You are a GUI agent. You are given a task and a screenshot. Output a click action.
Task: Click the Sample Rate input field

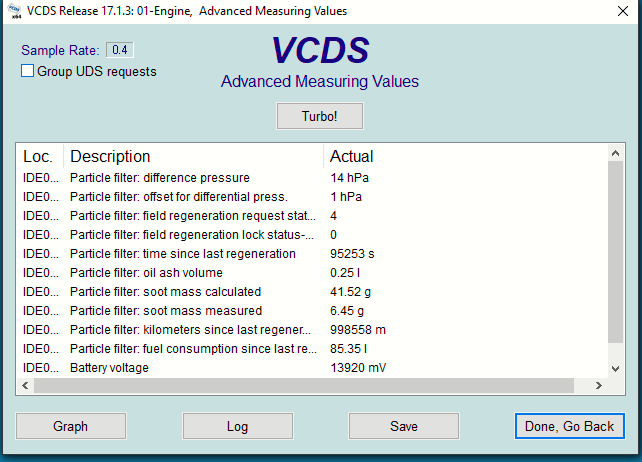[120, 50]
